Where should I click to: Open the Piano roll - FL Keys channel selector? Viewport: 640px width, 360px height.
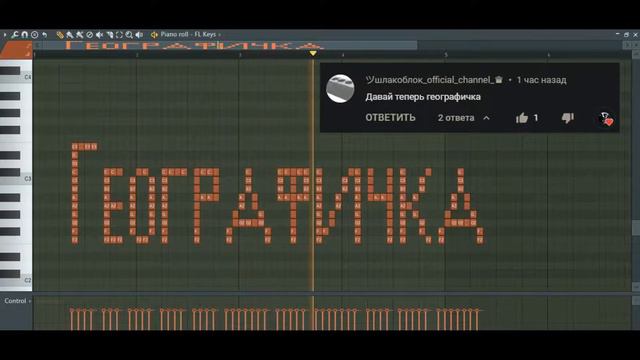[x=190, y=35]
